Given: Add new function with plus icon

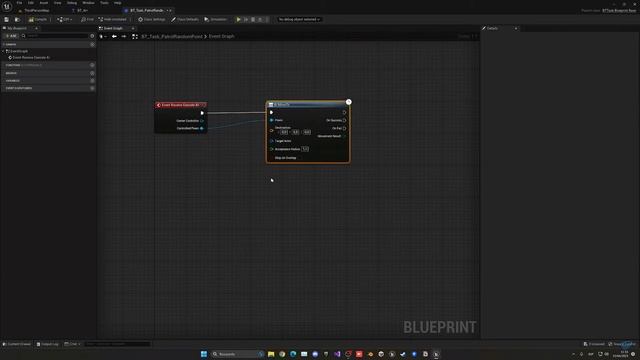Looking at the screenshot, I should pyautogui.click(x=92, y=65).
